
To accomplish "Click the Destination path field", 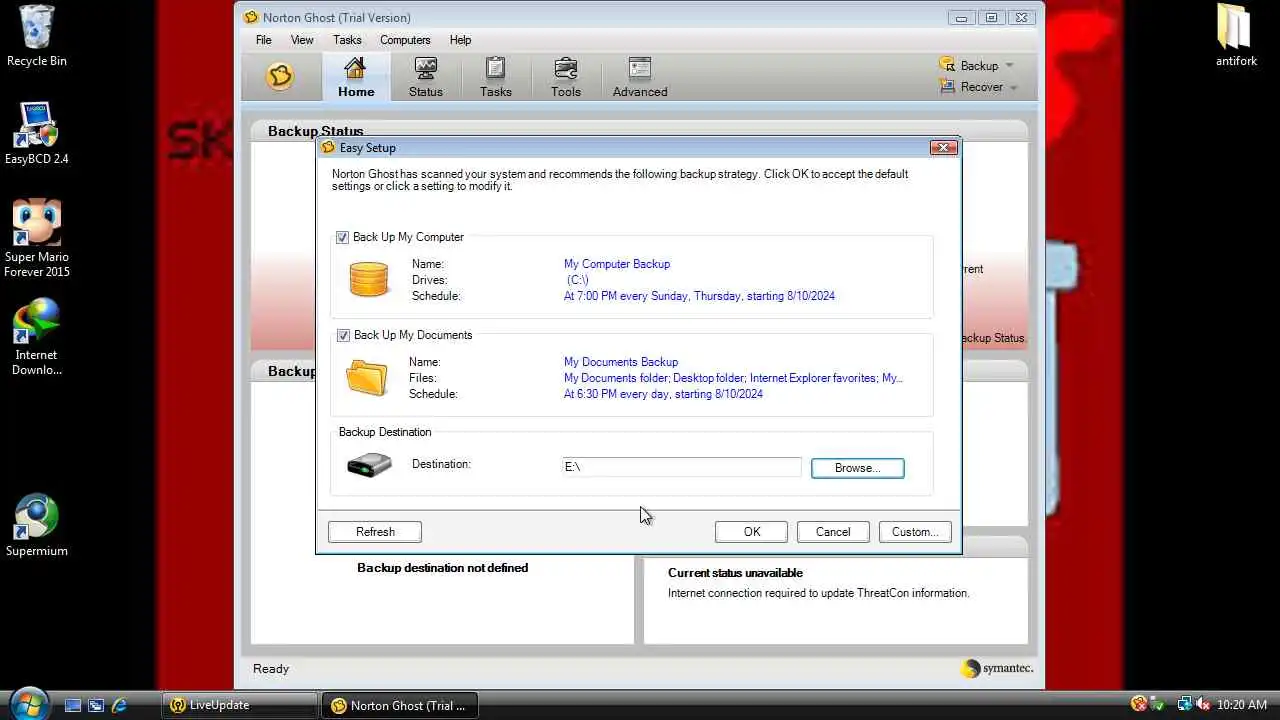I will click(682, 467).
